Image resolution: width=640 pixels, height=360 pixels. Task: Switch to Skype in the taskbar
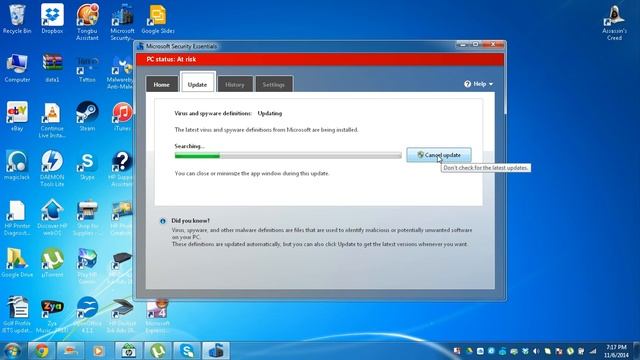[187, 351]
